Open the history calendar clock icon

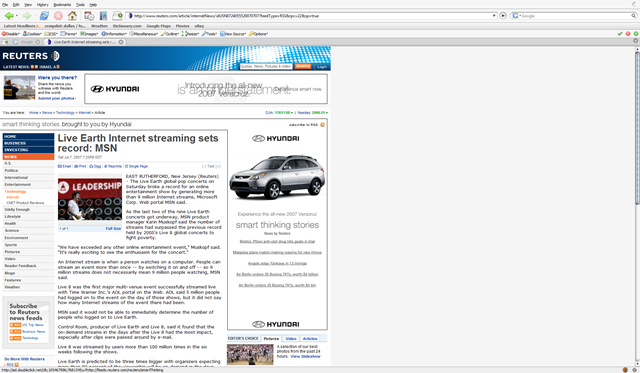click(x=89, y=16)
